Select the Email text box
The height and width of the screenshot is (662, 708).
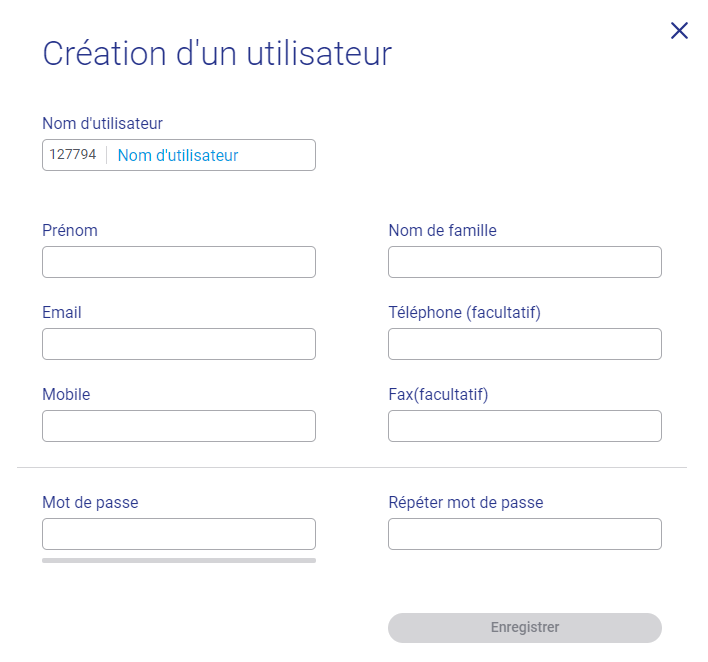coord(179,344)
